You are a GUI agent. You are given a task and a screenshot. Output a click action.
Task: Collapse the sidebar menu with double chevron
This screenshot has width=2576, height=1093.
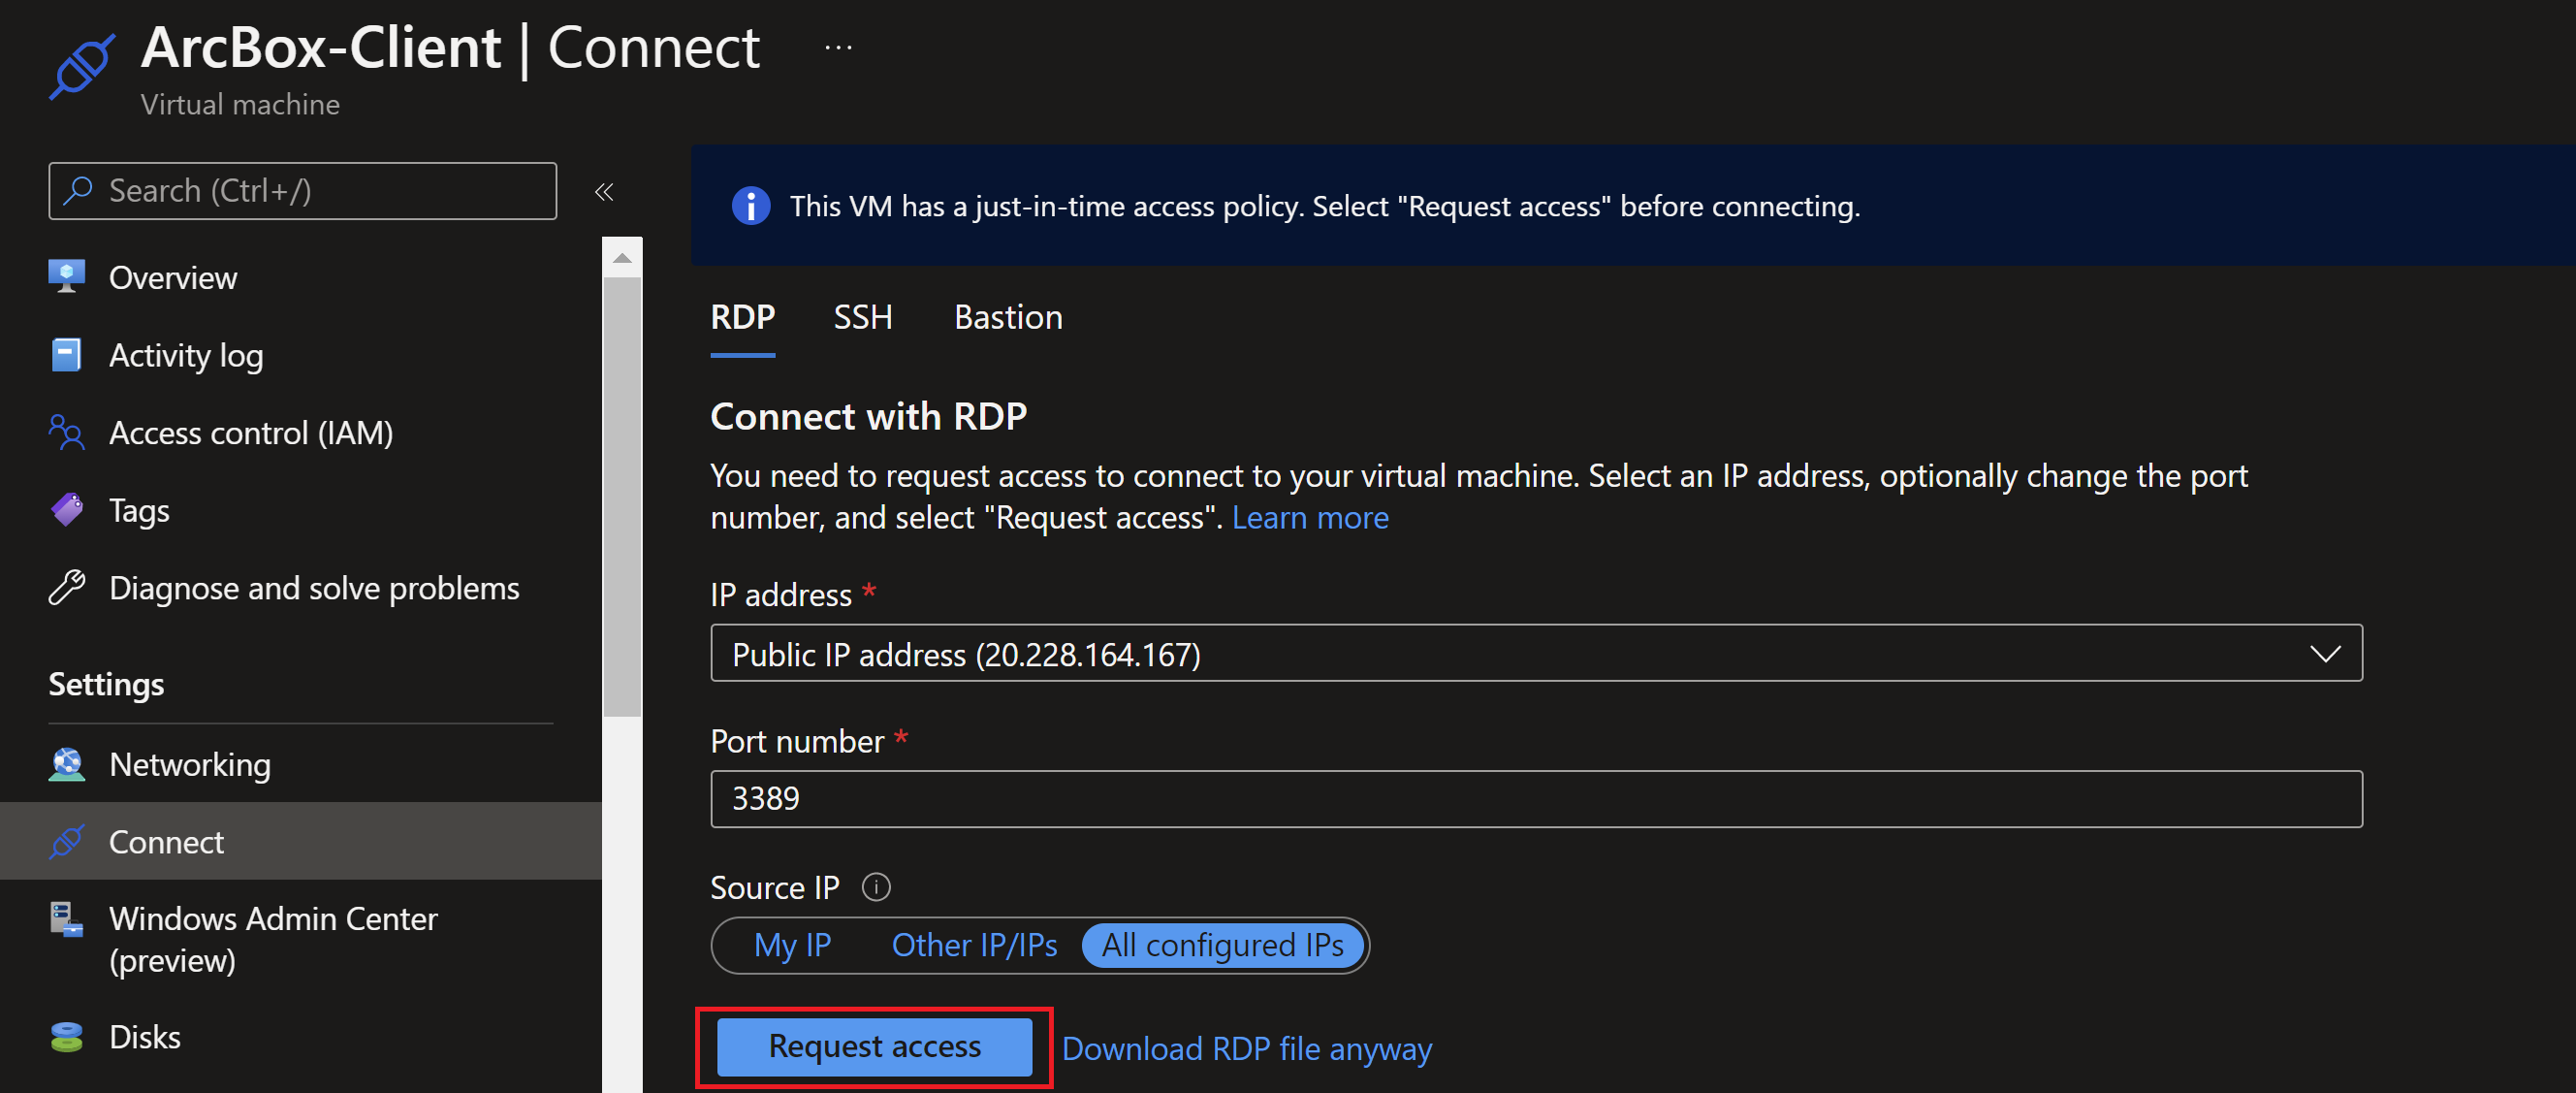pos(604,191)
